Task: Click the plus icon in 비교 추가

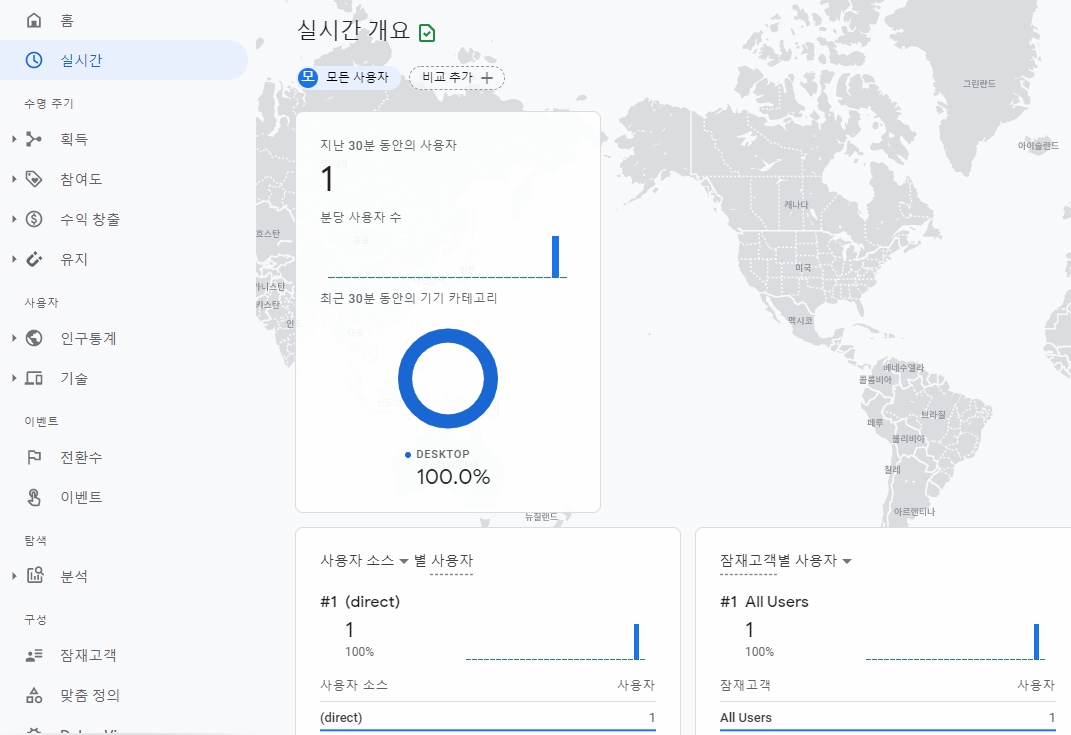Action: pyautogui.click(x=487, y=78)
